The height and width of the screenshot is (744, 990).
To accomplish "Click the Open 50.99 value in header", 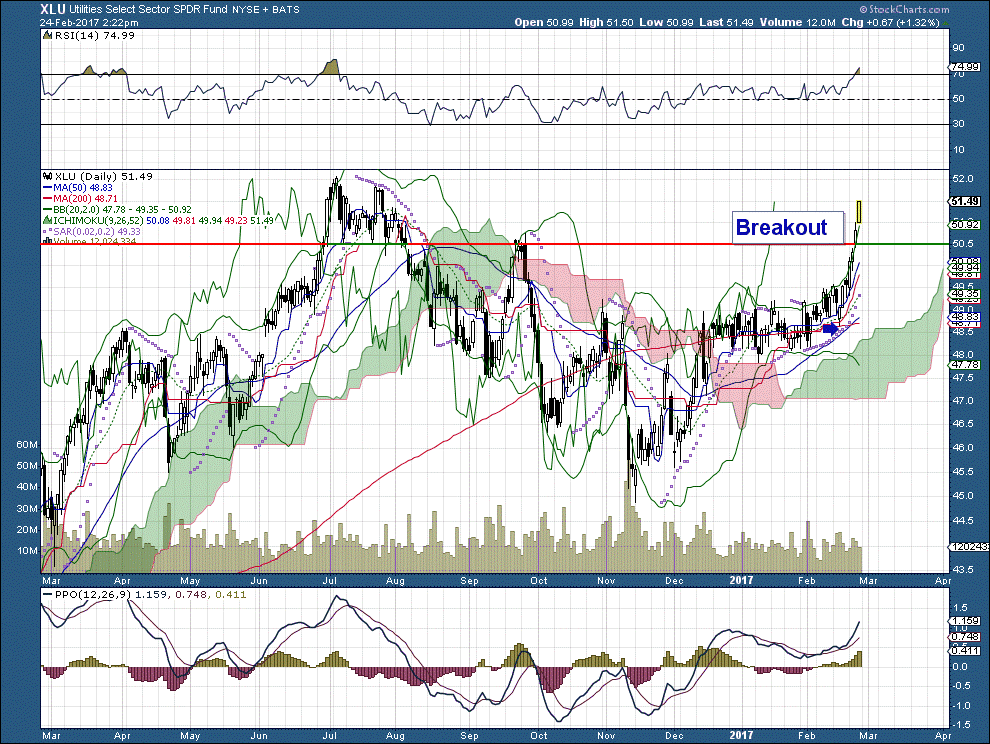I will pyautogui.click(x=544, y=22).
